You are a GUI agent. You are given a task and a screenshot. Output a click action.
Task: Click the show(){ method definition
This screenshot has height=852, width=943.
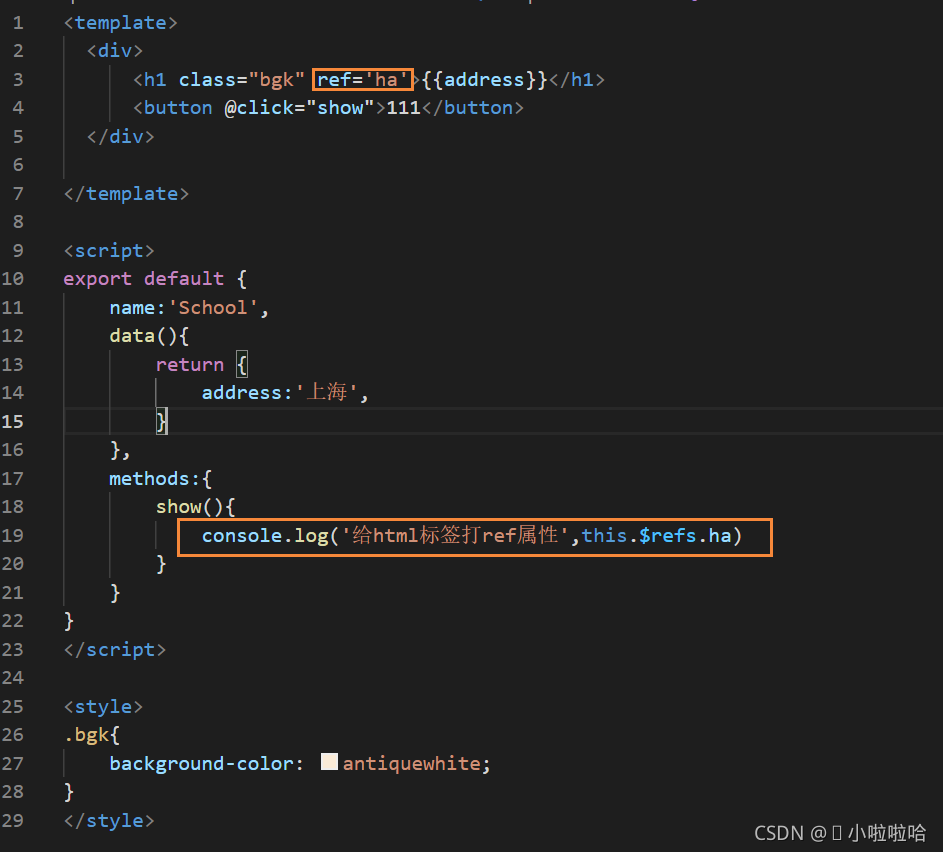(x=195, y=507)
